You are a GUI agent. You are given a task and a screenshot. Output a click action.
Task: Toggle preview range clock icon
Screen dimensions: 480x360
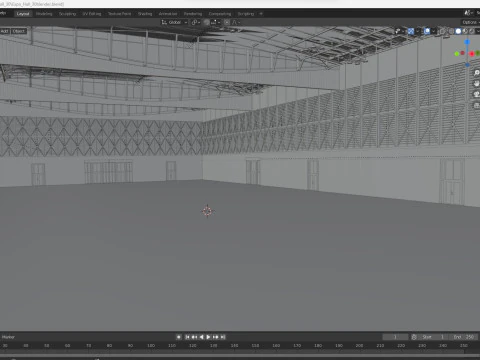point(414,337)
